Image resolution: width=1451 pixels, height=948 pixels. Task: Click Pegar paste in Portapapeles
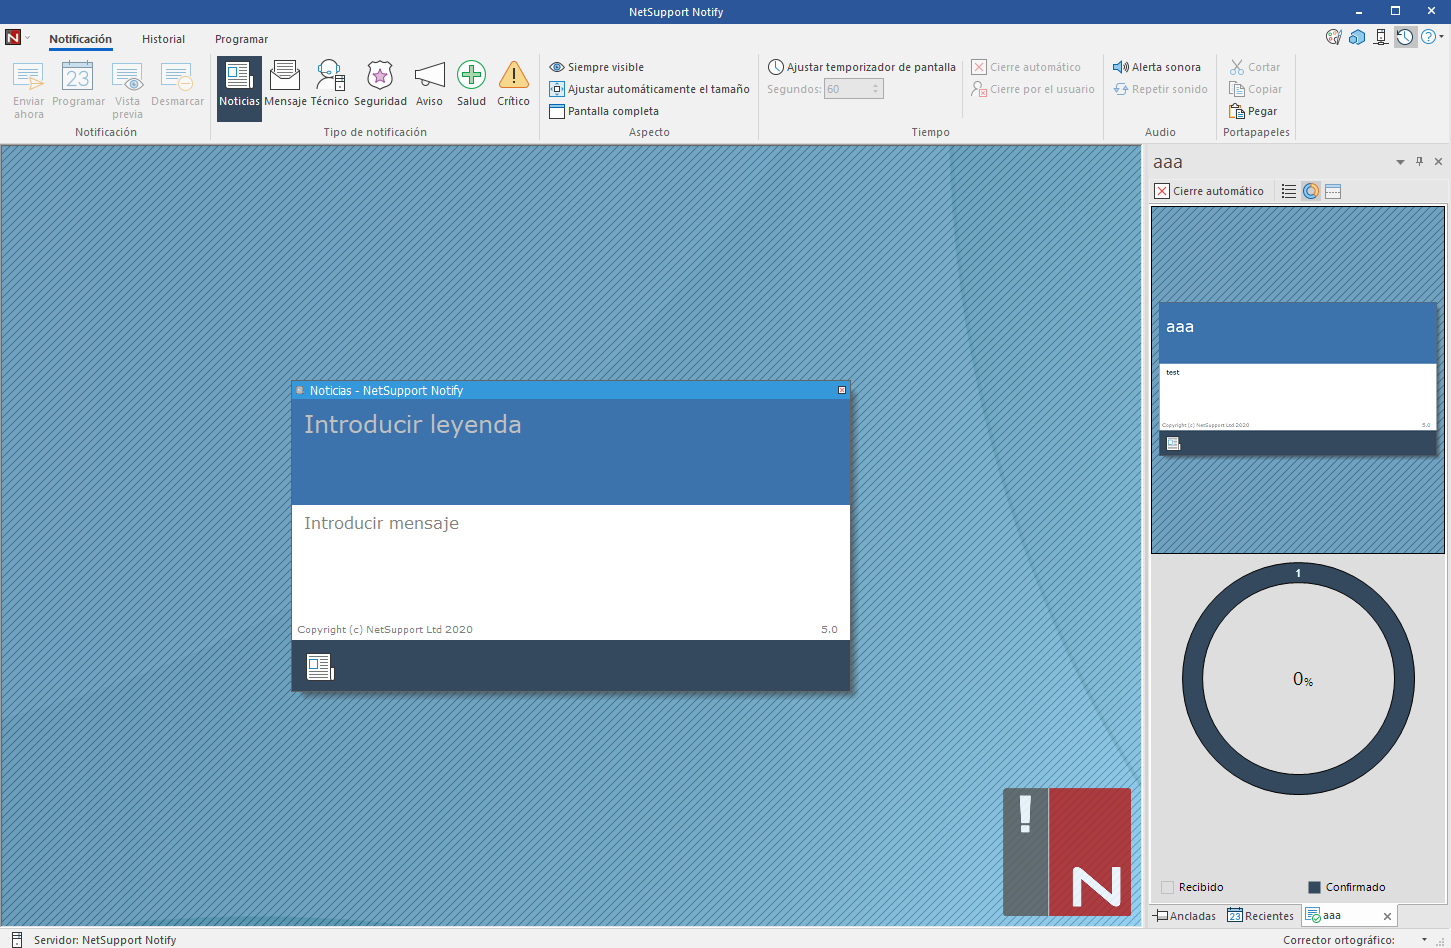pyautogui.click(x=1253, y=111)
